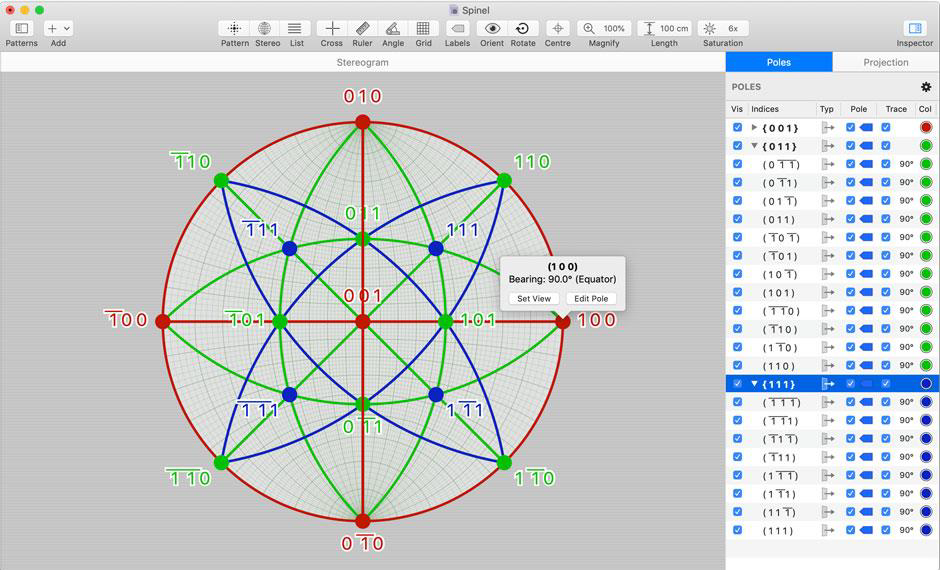This screenshot has width=940, height=570.
Task: Select the Ruler measuring tool
Action: pyautogui.click(x=362, y=28)
